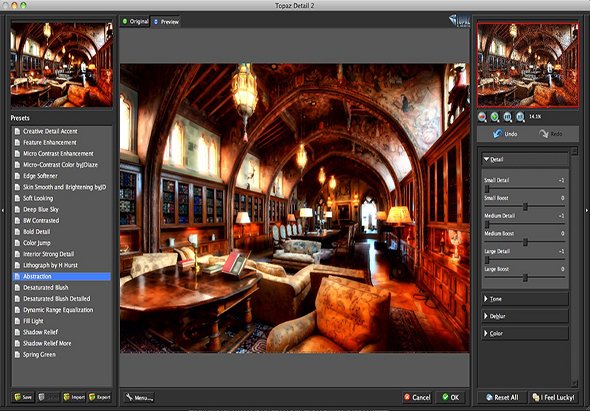Expand the Color section
The width and height of the screenshot is (590, 411).
(x=525, y=333)
